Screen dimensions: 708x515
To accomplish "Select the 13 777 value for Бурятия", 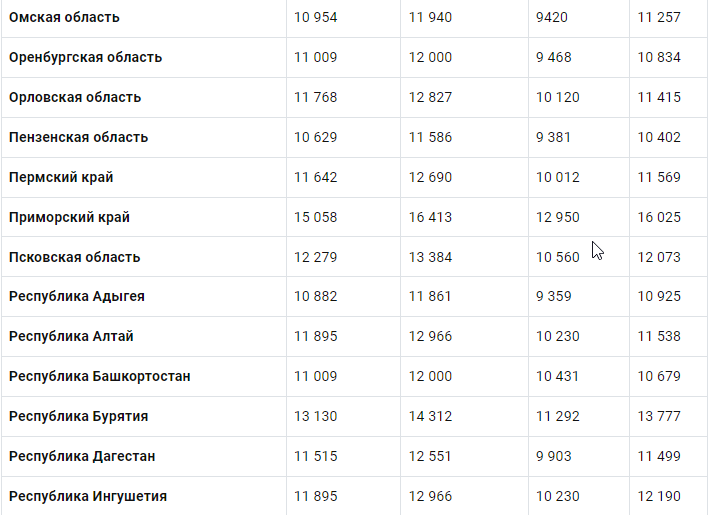I will 659,416.
